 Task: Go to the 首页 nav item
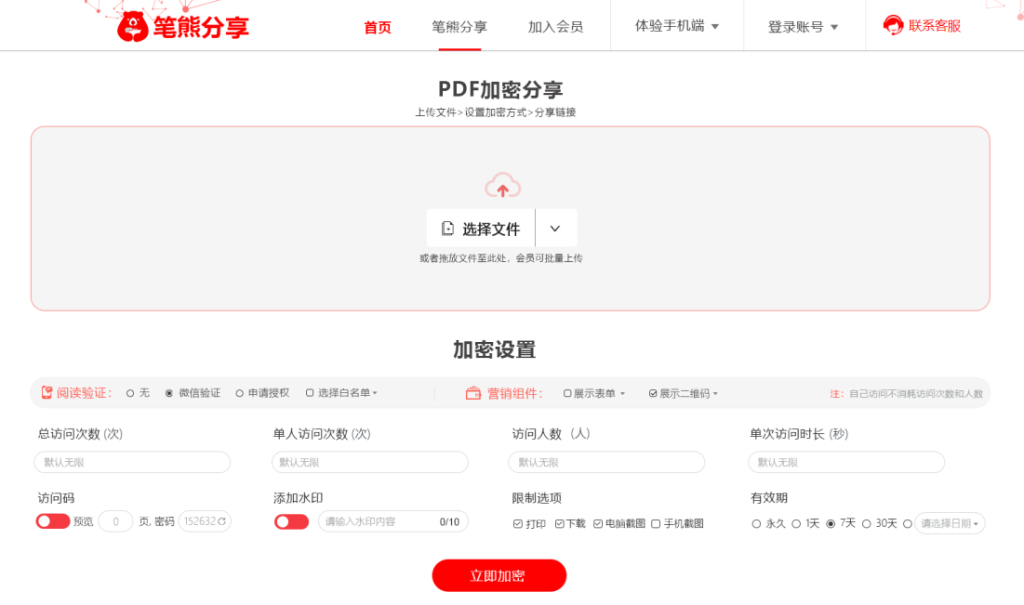[377, 27]
